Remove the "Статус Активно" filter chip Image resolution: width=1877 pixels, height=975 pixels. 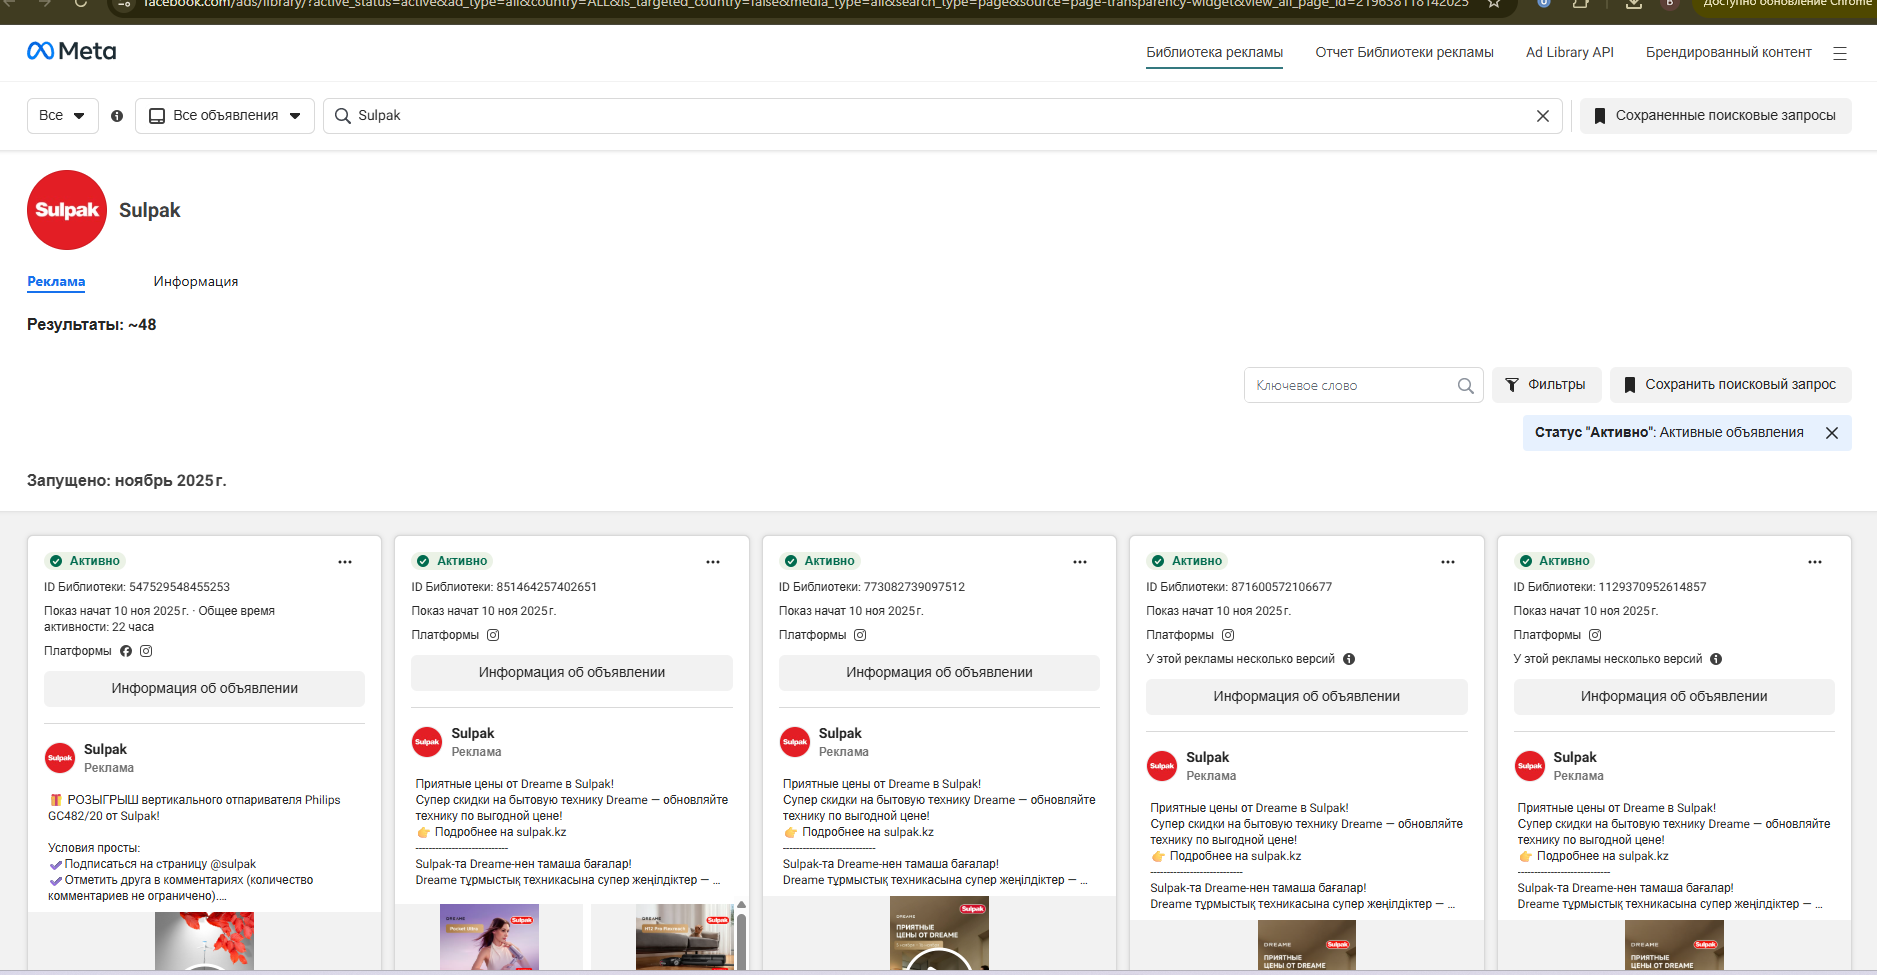click(x=1832, y=433)
